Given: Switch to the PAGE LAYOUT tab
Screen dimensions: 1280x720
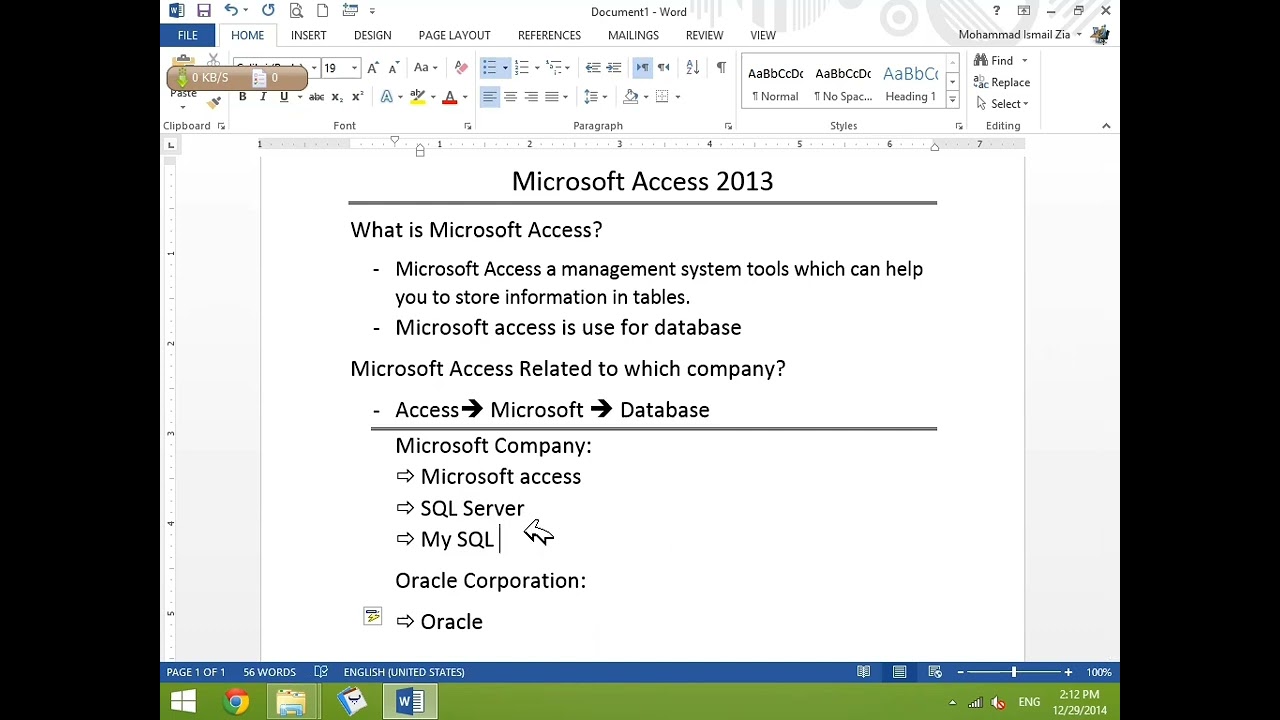Looking at the screenshot, I should pyautogui.click(x=454, y=35).
